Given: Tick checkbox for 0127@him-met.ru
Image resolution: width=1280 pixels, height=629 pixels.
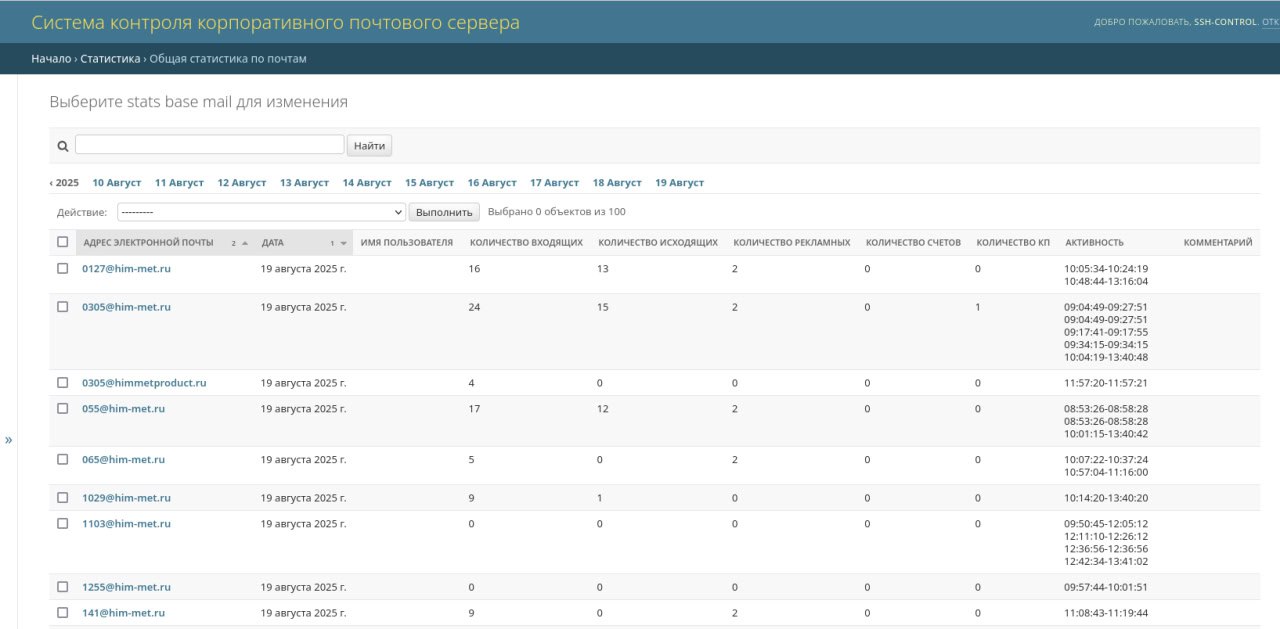Looking at the screenshot, I should point(63,269).
